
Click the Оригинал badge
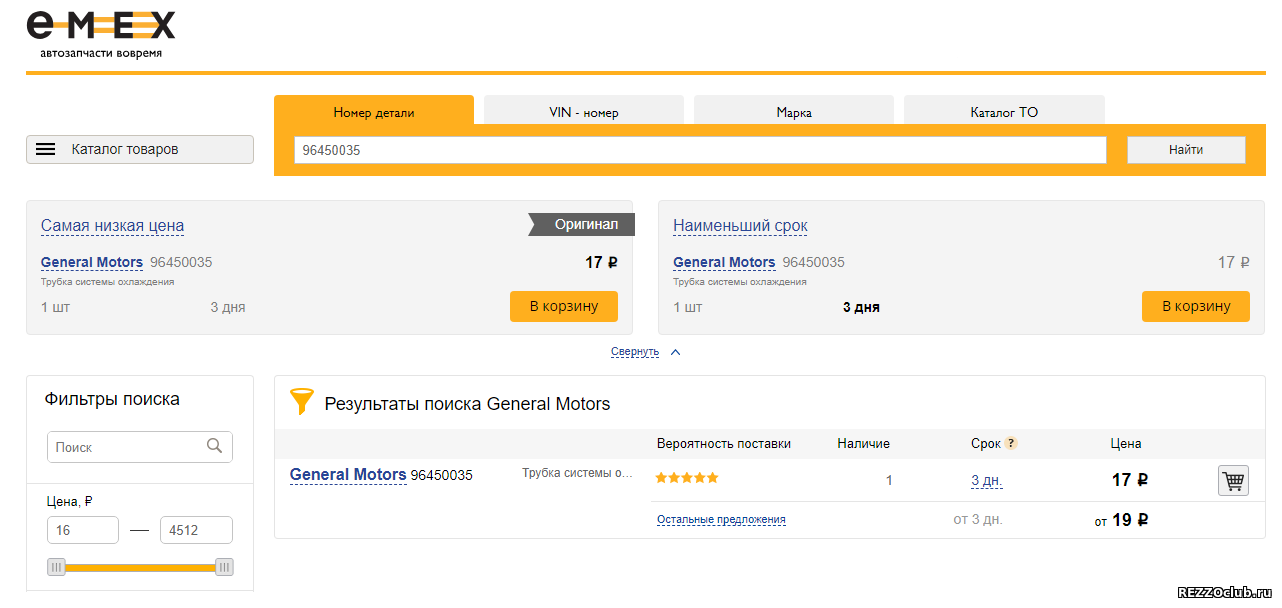(x=582, y=224)
